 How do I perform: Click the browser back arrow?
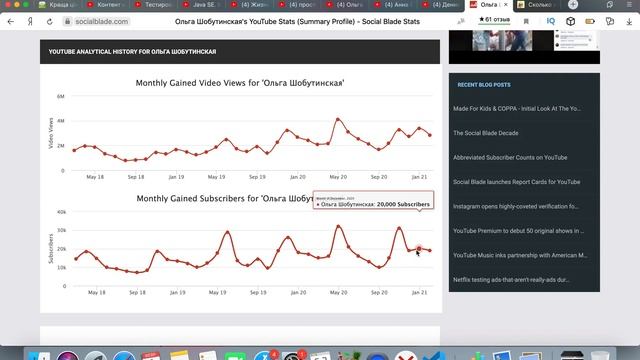[11, 22]
